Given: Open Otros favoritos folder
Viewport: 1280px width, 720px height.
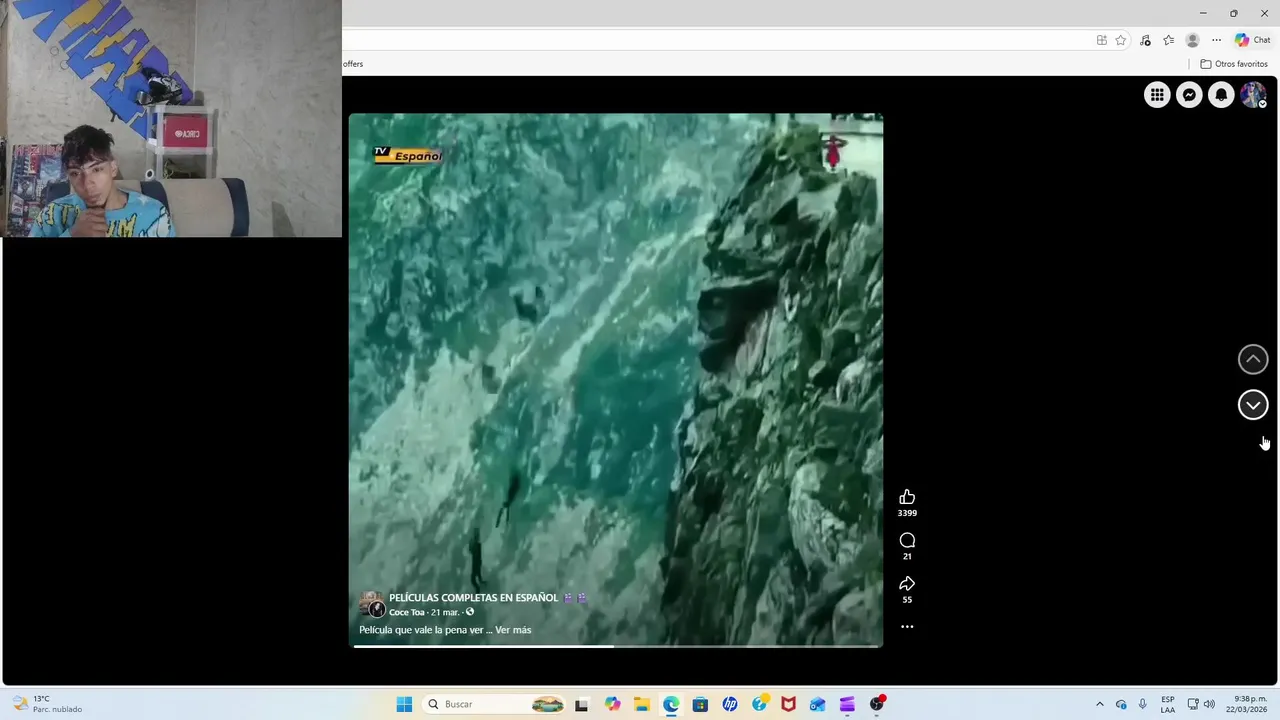Looking at the screenshot, I should (x=1234, y=64).
